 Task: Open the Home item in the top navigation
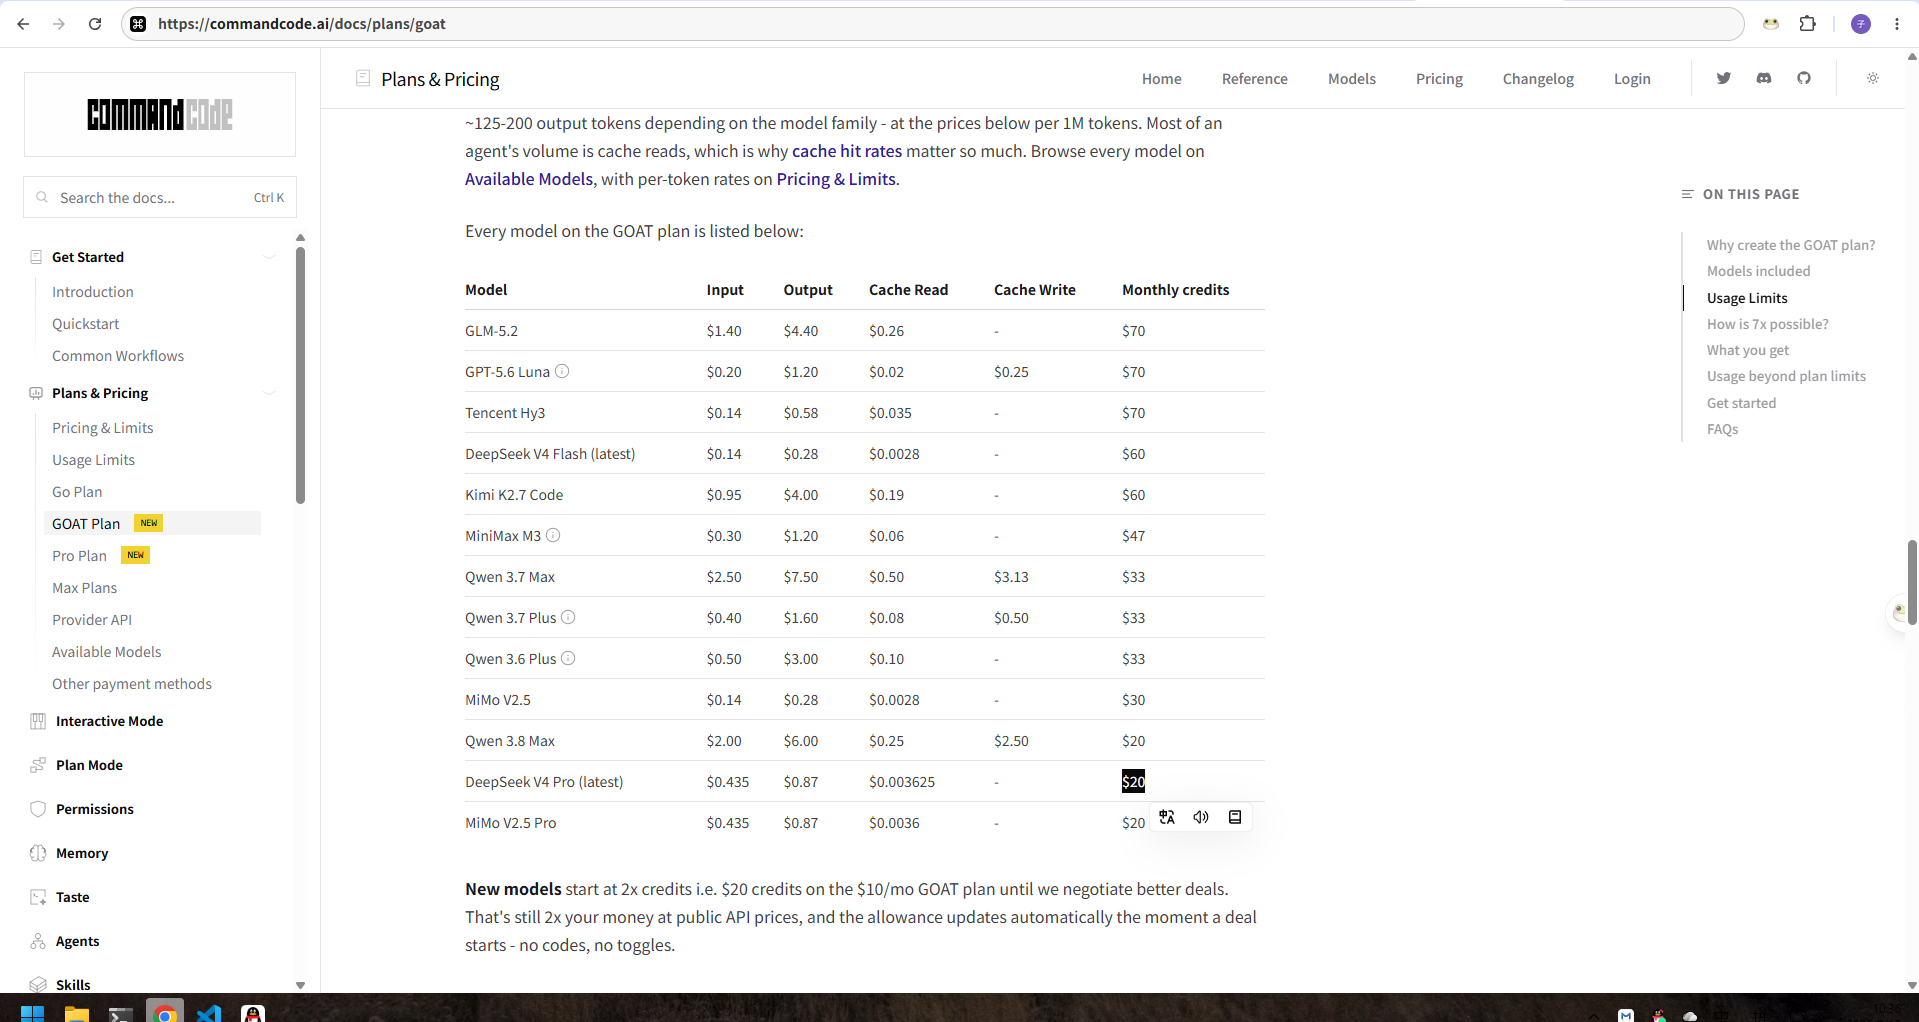click(1162, 79)
